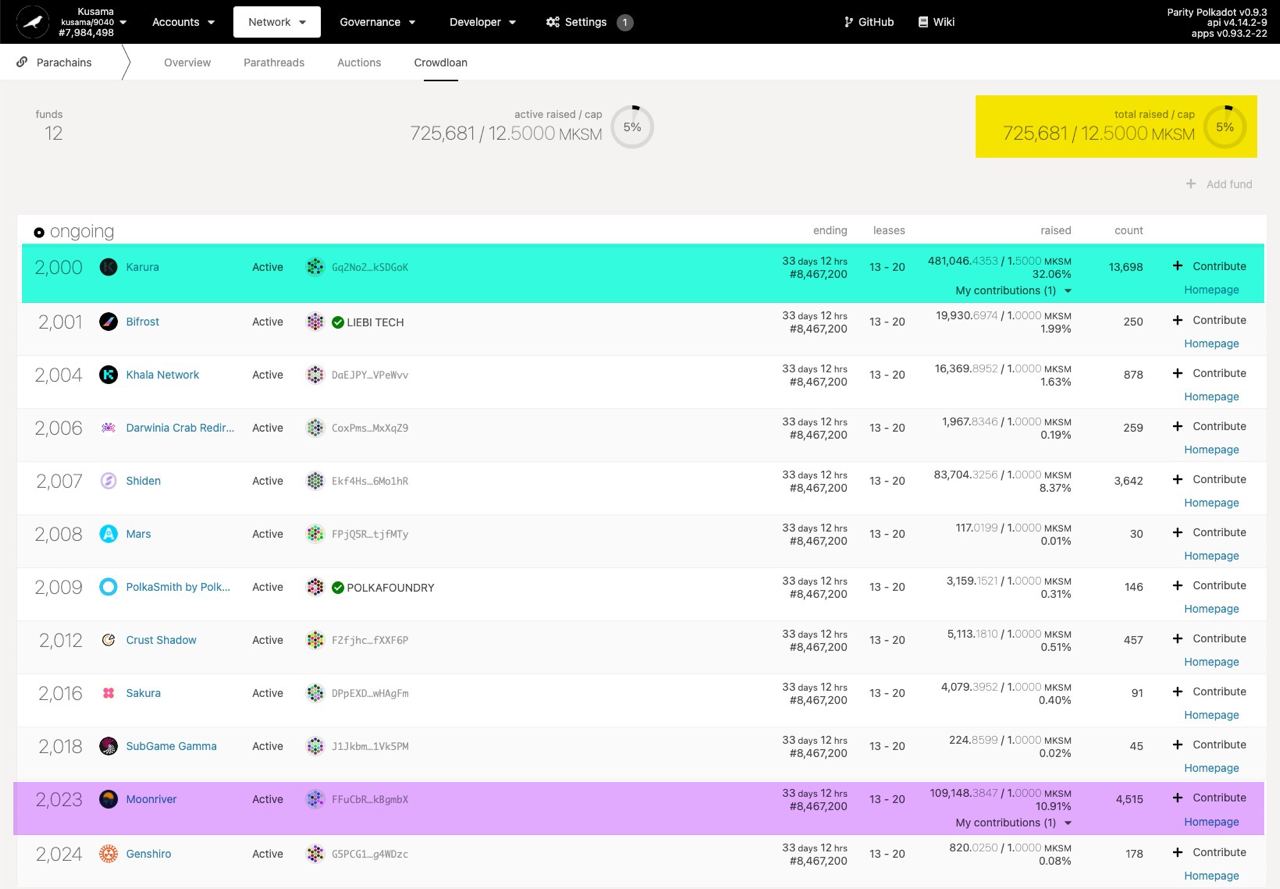
Task: Click the Khala owner address DaEJPY_VPeWvv
Action: tap(370, 375)
